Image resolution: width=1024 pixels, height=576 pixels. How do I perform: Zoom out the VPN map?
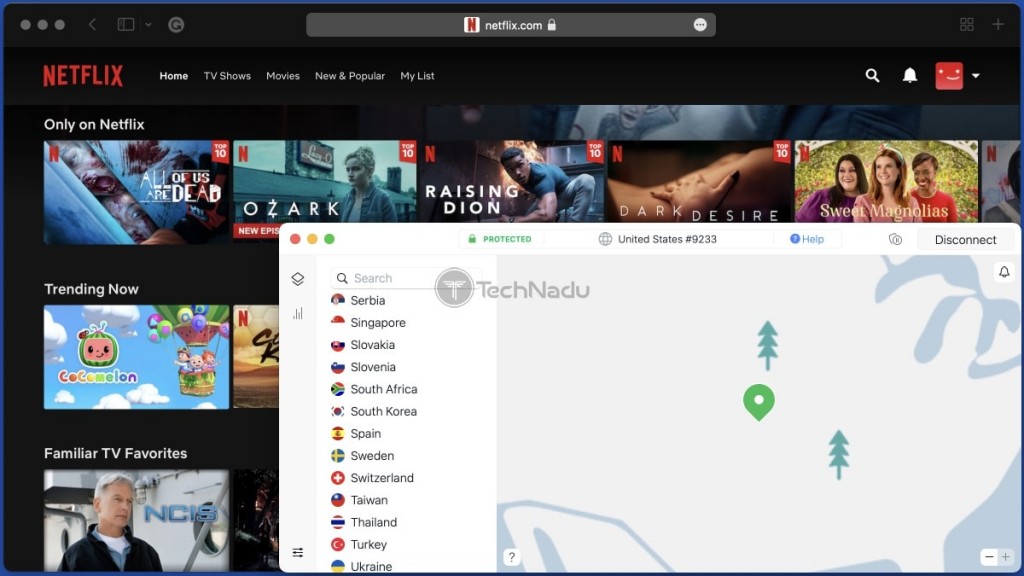click(x=989, y=556)
